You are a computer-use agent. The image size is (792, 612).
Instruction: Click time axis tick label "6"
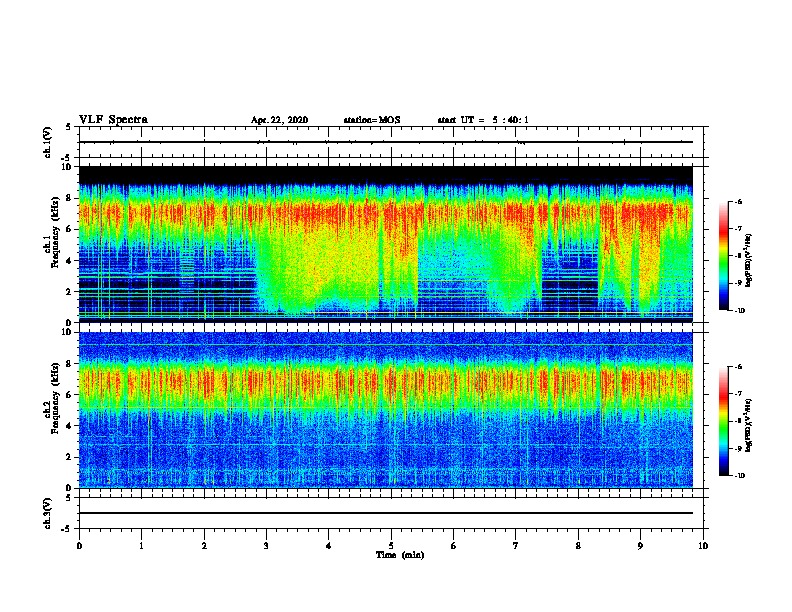click(x=454, y=546)
